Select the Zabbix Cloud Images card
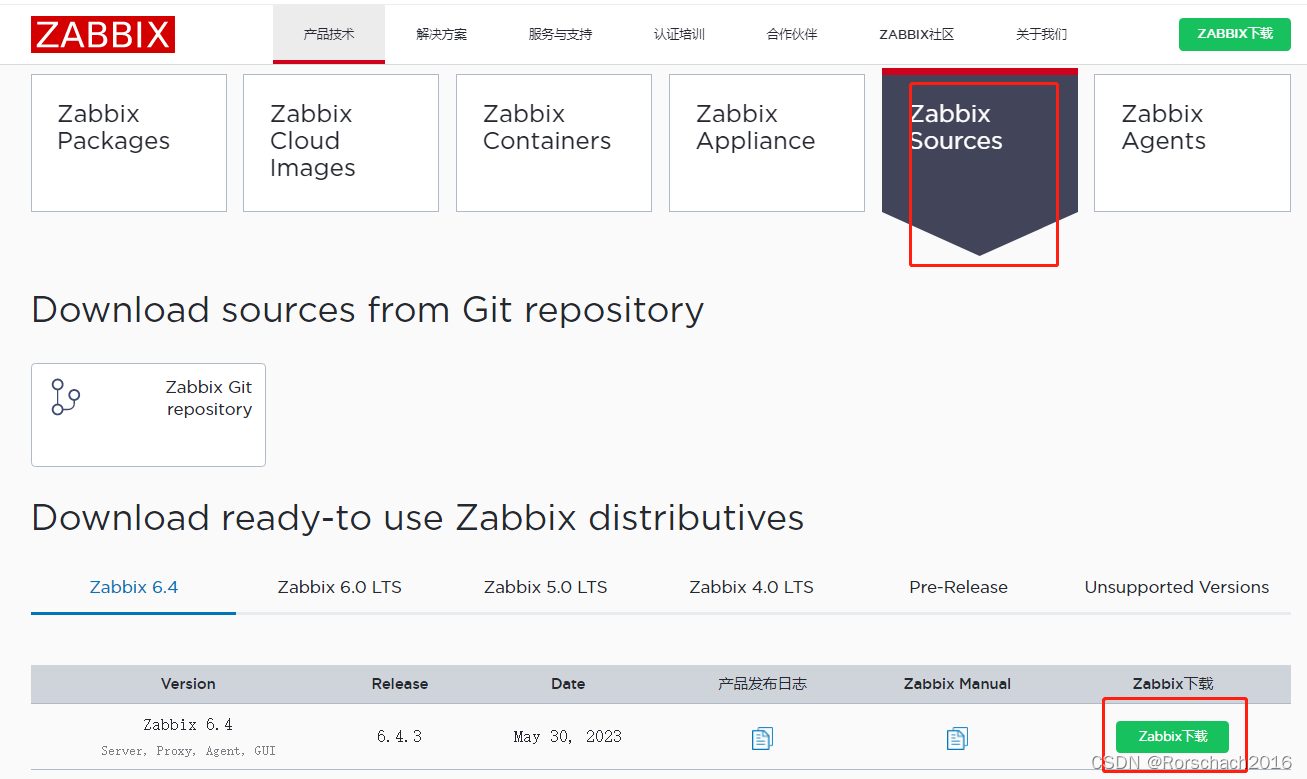The width and height of the screenshot is (1307, 779). [341, 143]
